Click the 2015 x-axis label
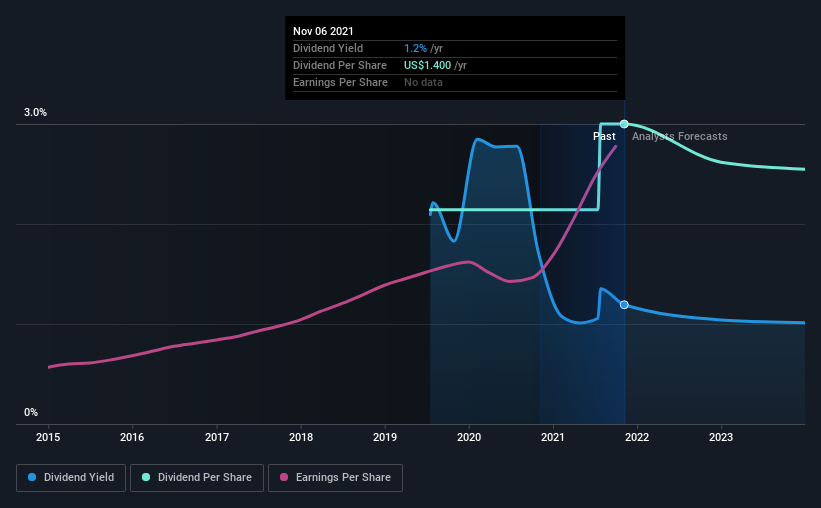Image resolution: width=821 pixels, height=508 pixels. (48, 437)
